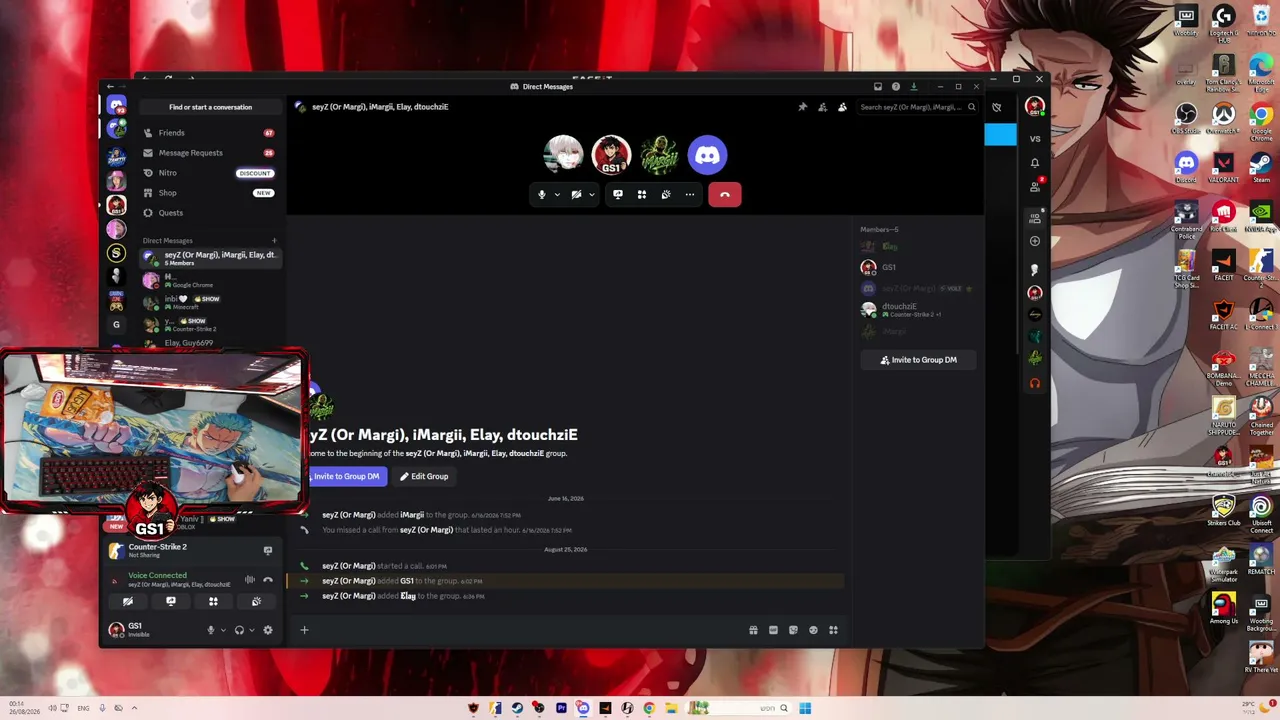This screenshot has width=1280, height=720.
Task: Open more call options menu
Action: point(690,195)
